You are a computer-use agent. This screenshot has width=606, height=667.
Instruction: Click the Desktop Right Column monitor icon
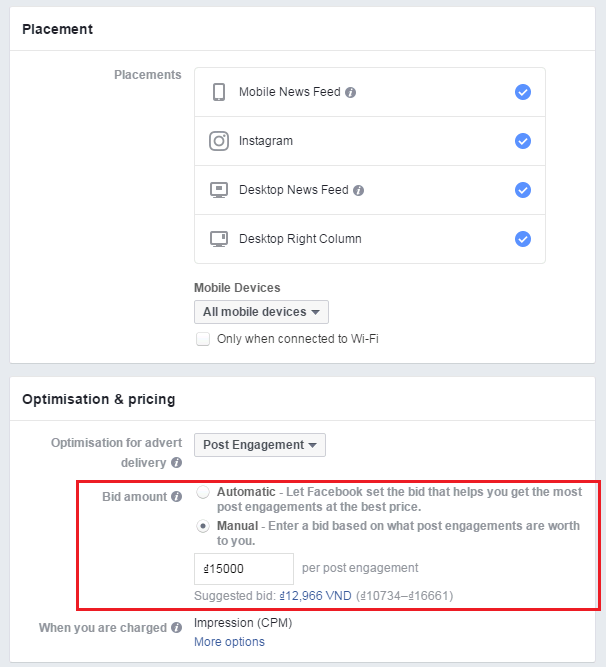[x=219, y=239]
